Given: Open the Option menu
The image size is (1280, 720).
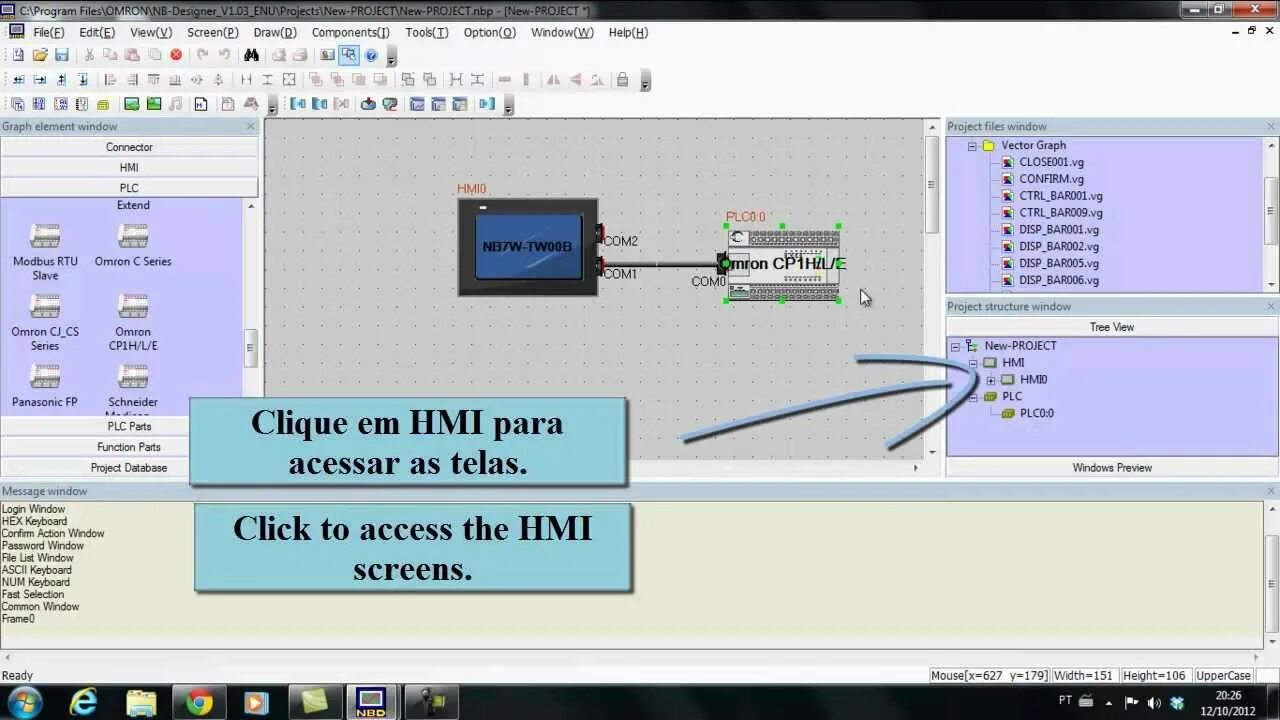Looking at the screenshot, I should pyautogui.click(x=489, y=32).
